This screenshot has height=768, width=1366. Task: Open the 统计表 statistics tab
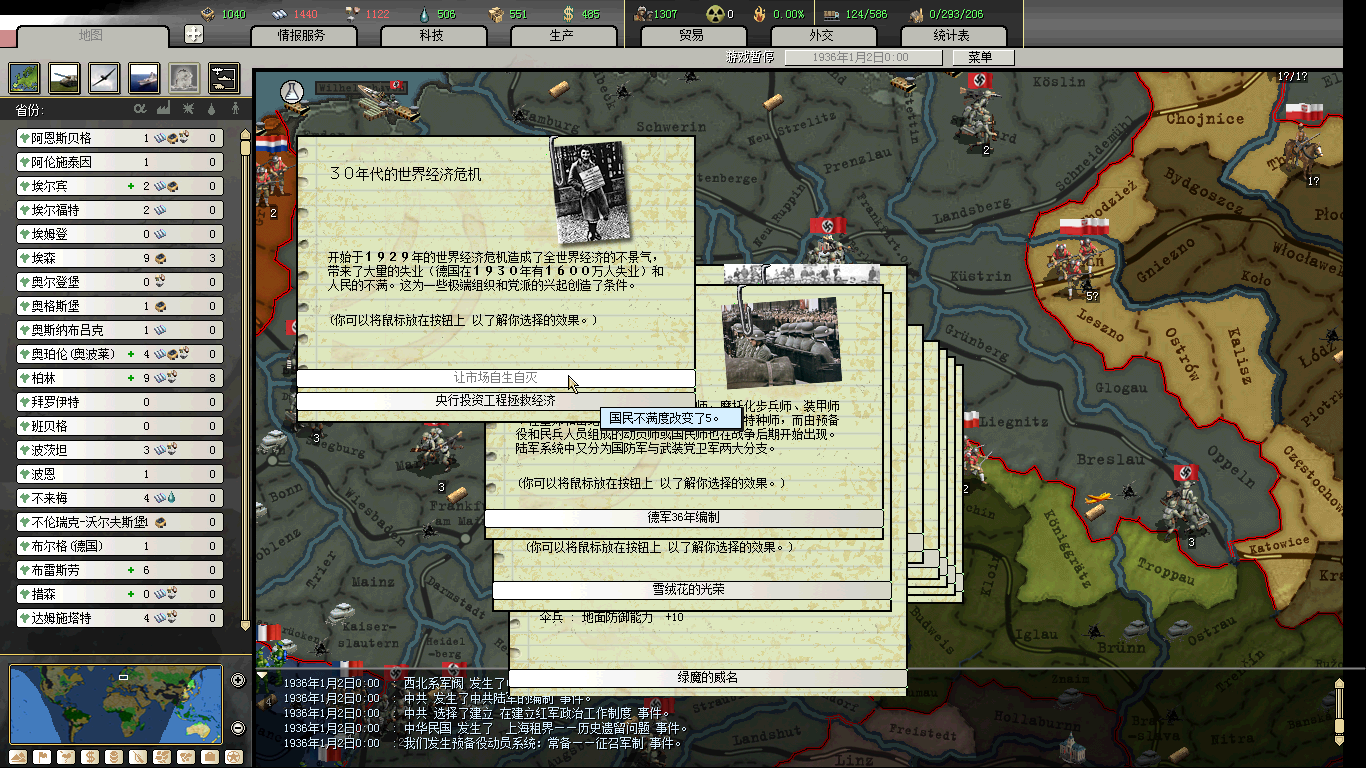(952, 36)
